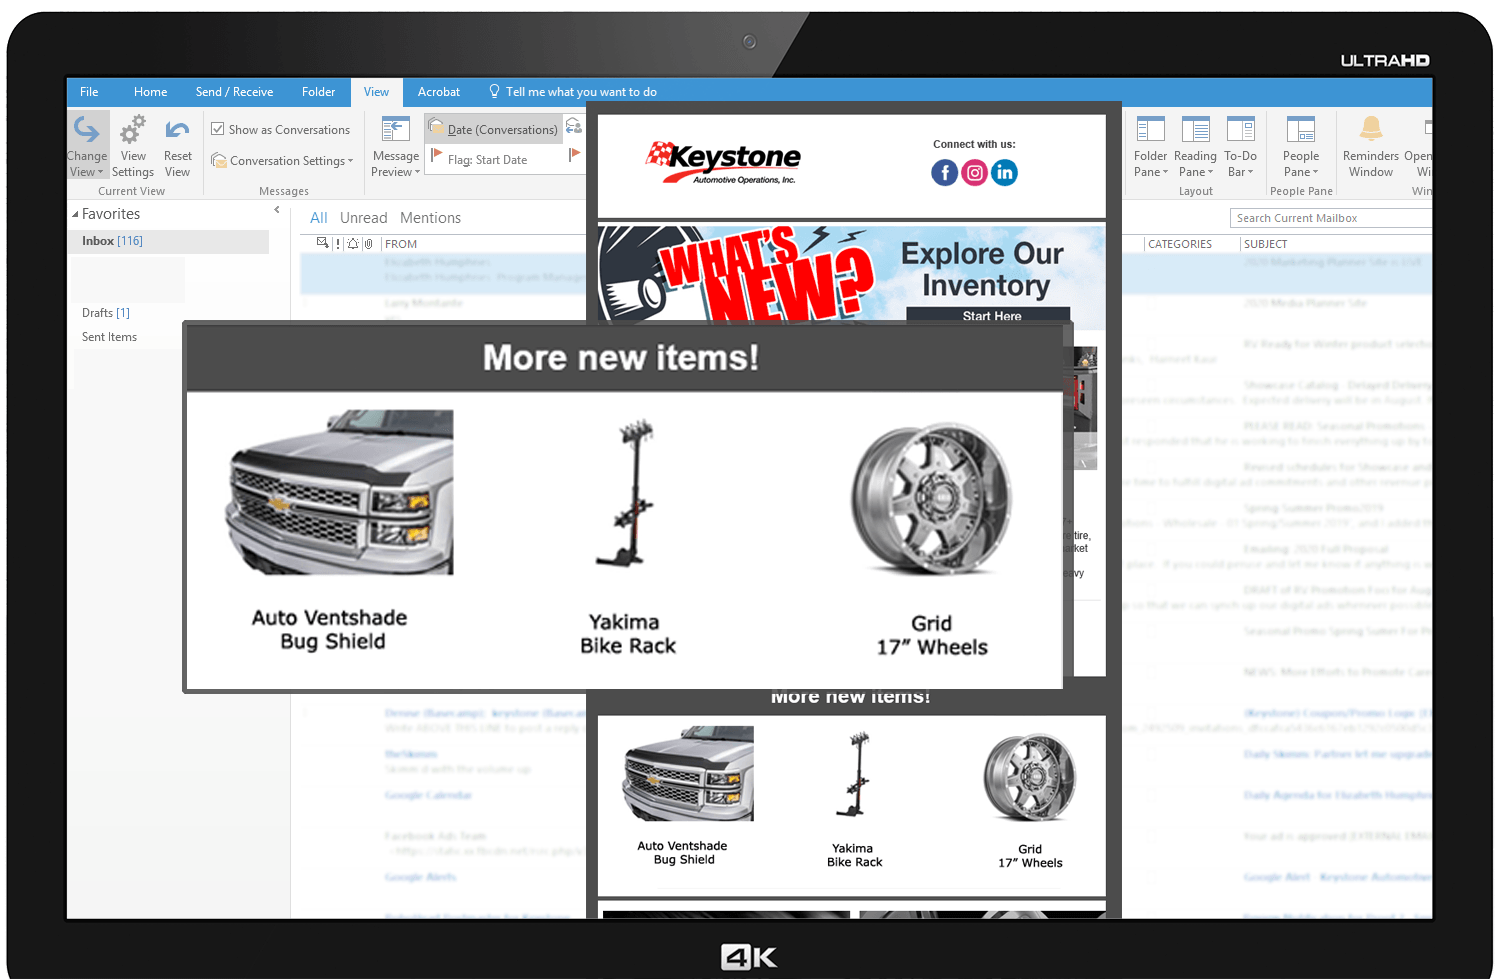Click the Message Preview icon

(x=396, y=130)
